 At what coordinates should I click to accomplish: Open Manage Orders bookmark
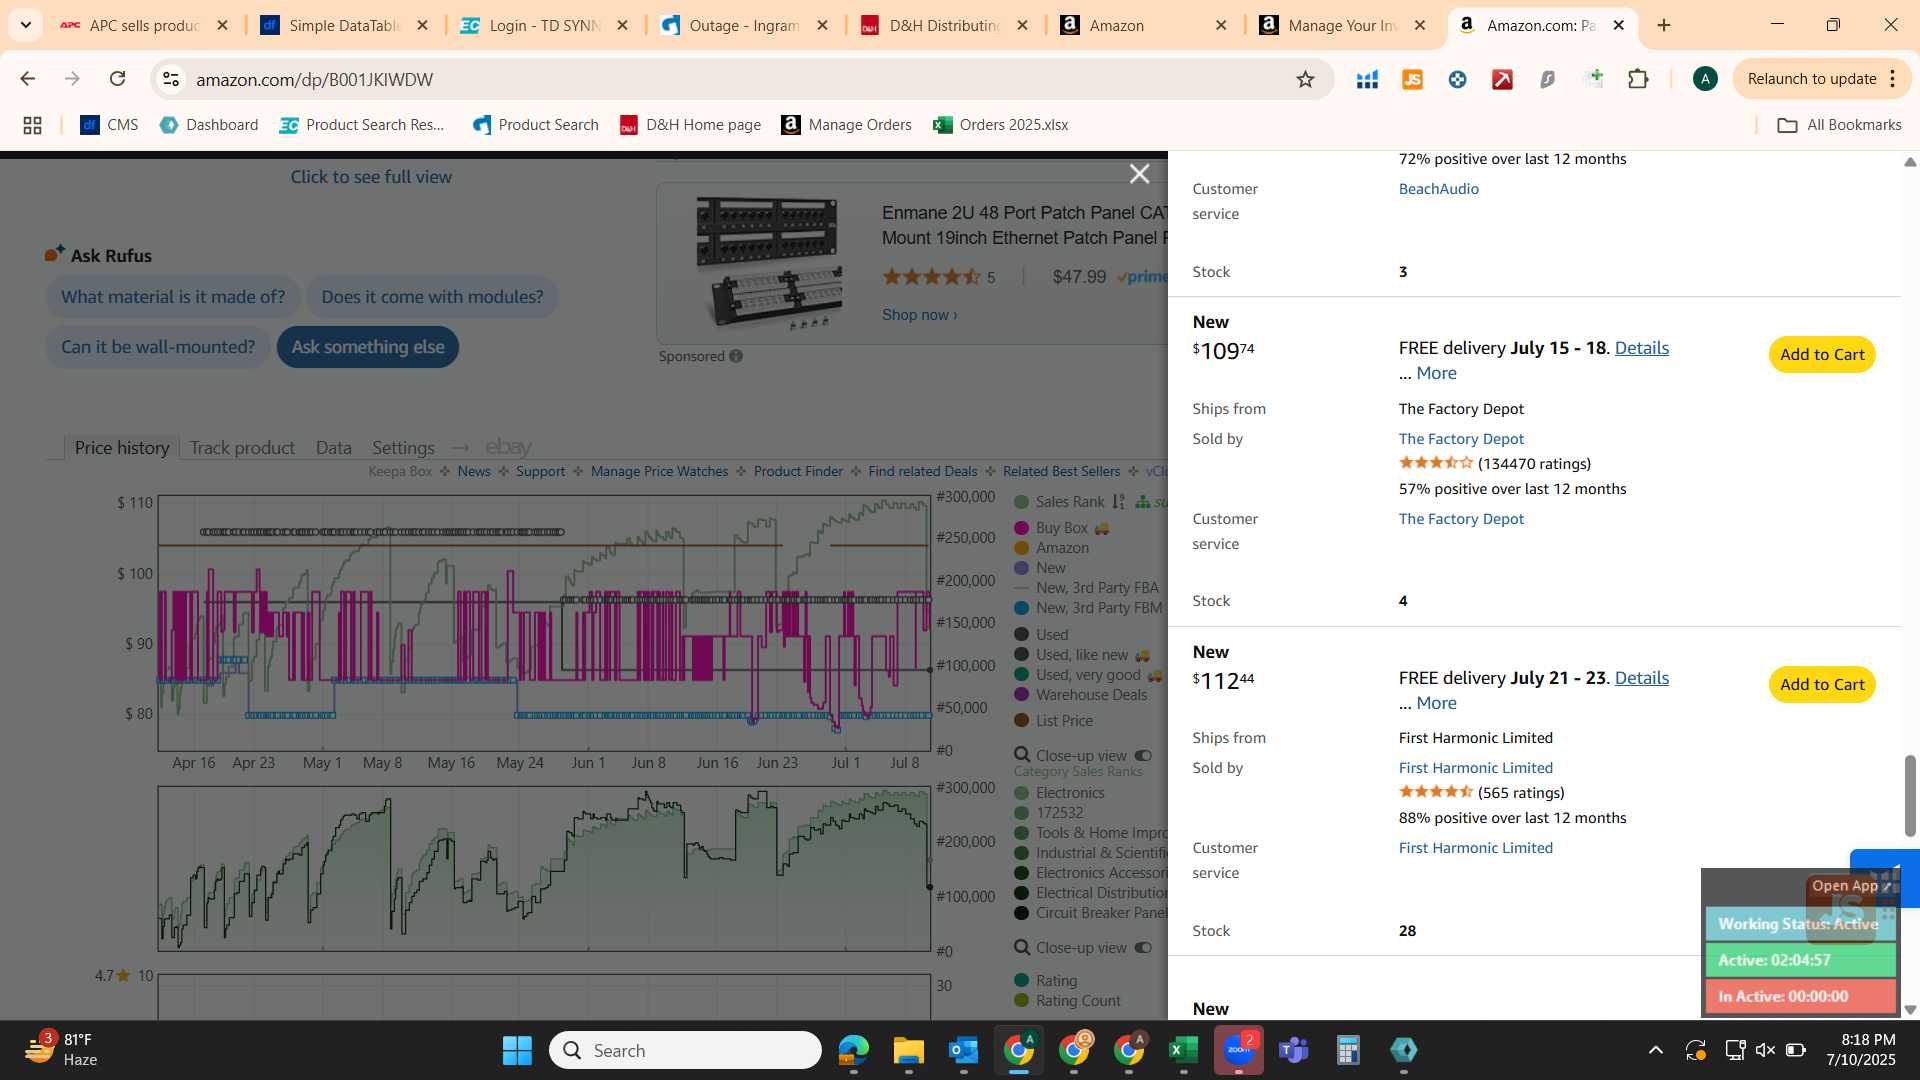(847, 125)
